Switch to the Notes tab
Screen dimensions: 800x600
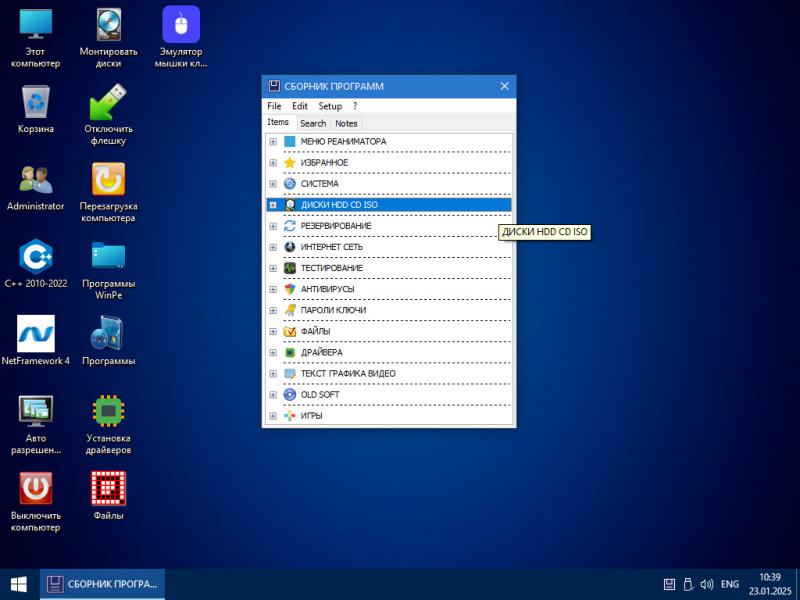point(346,124)
